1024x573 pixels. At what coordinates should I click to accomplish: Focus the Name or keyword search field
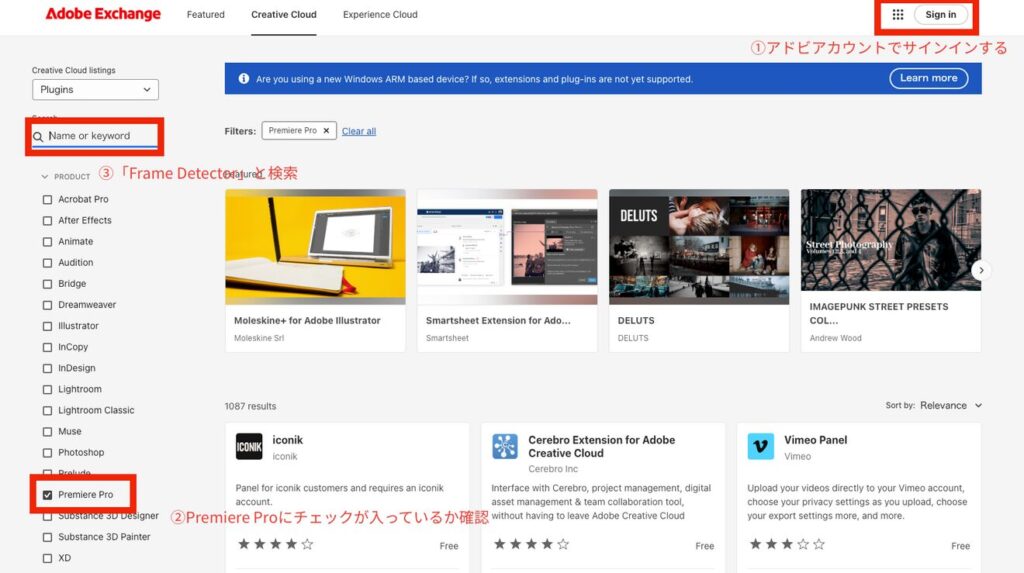(x=95, y=136)
